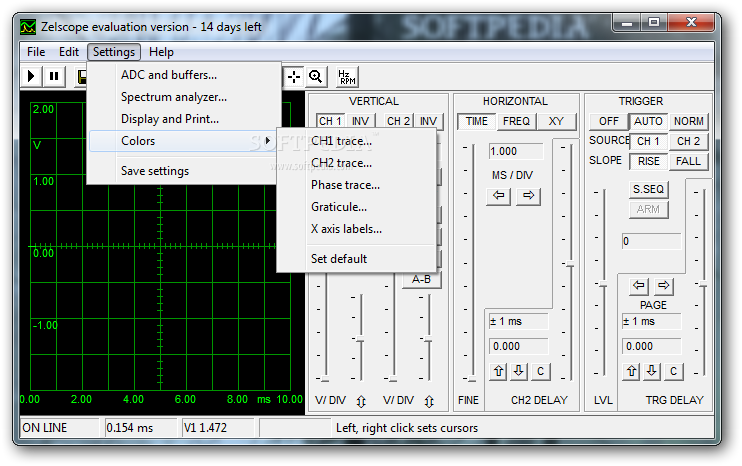Click the MS/DIV 1.000 value field
The image size is (742, 466).
coord(516,151)
